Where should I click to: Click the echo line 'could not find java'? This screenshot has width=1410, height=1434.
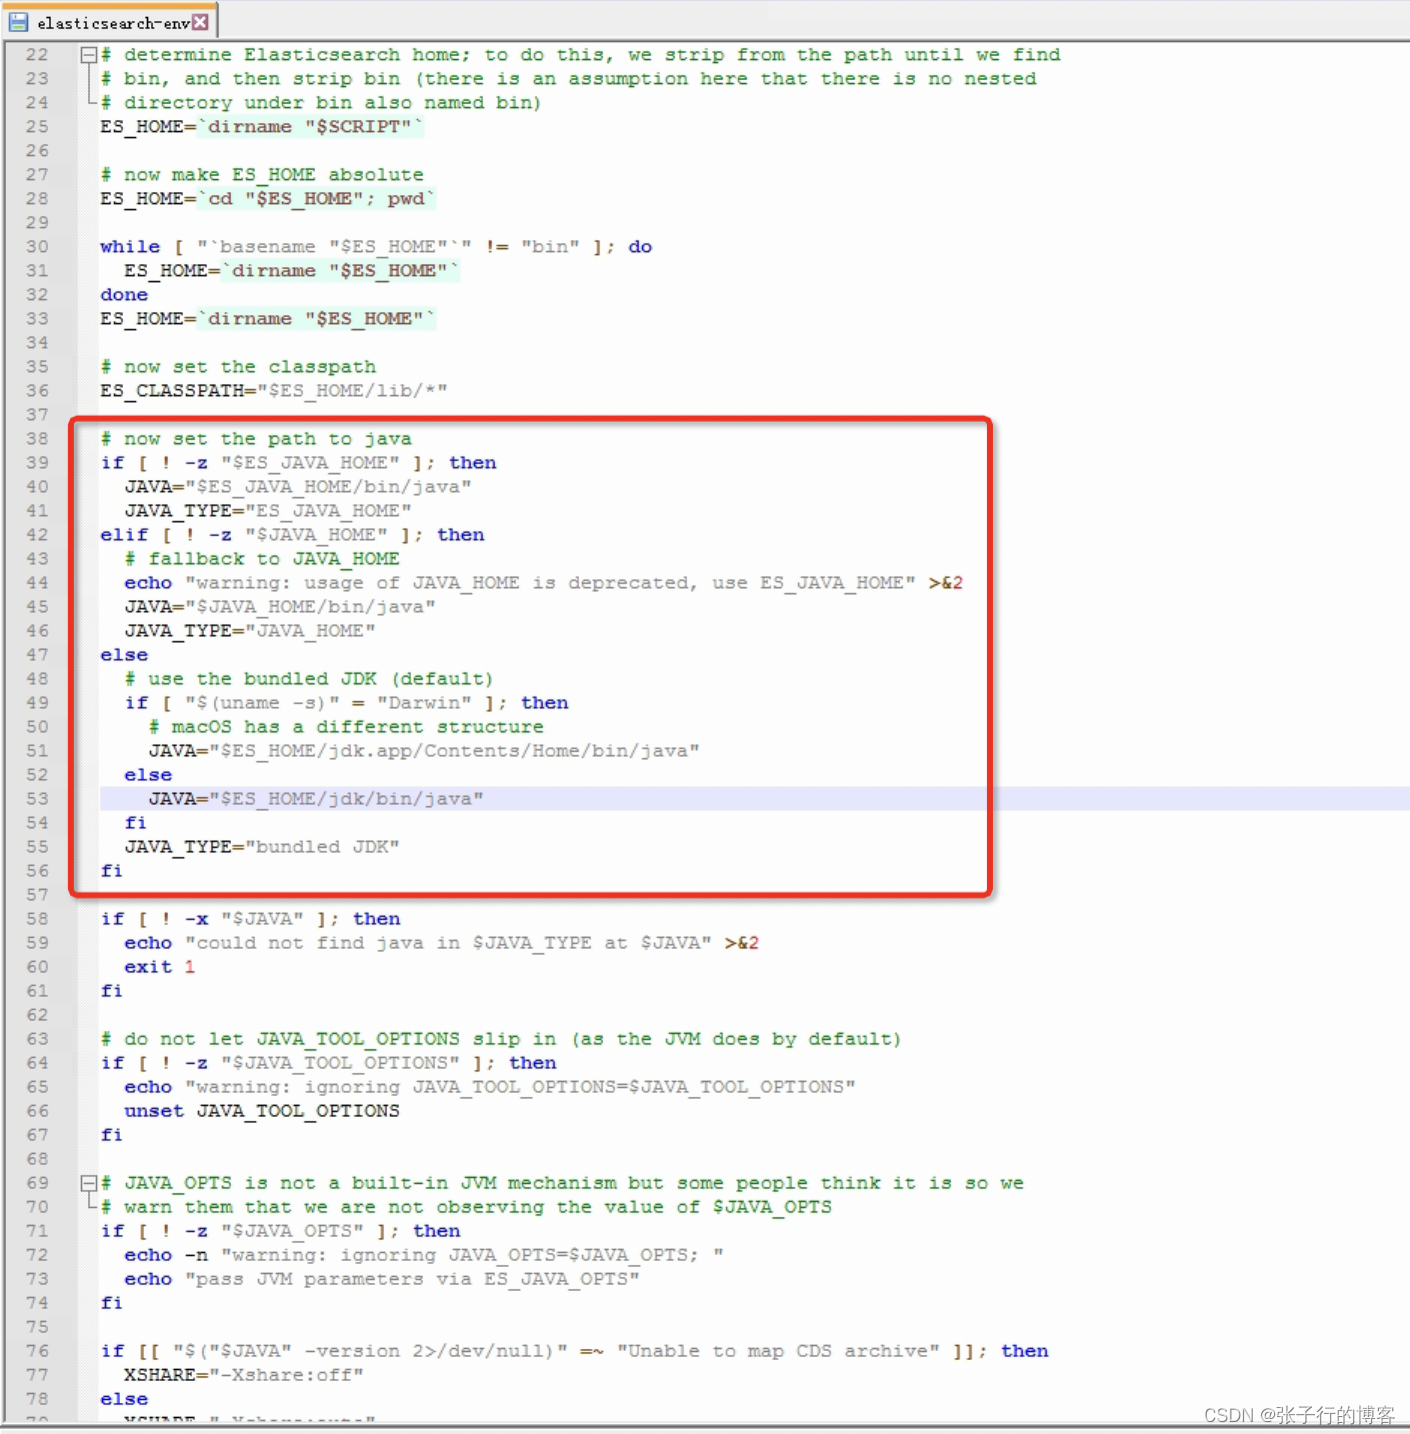click(441, 943)
